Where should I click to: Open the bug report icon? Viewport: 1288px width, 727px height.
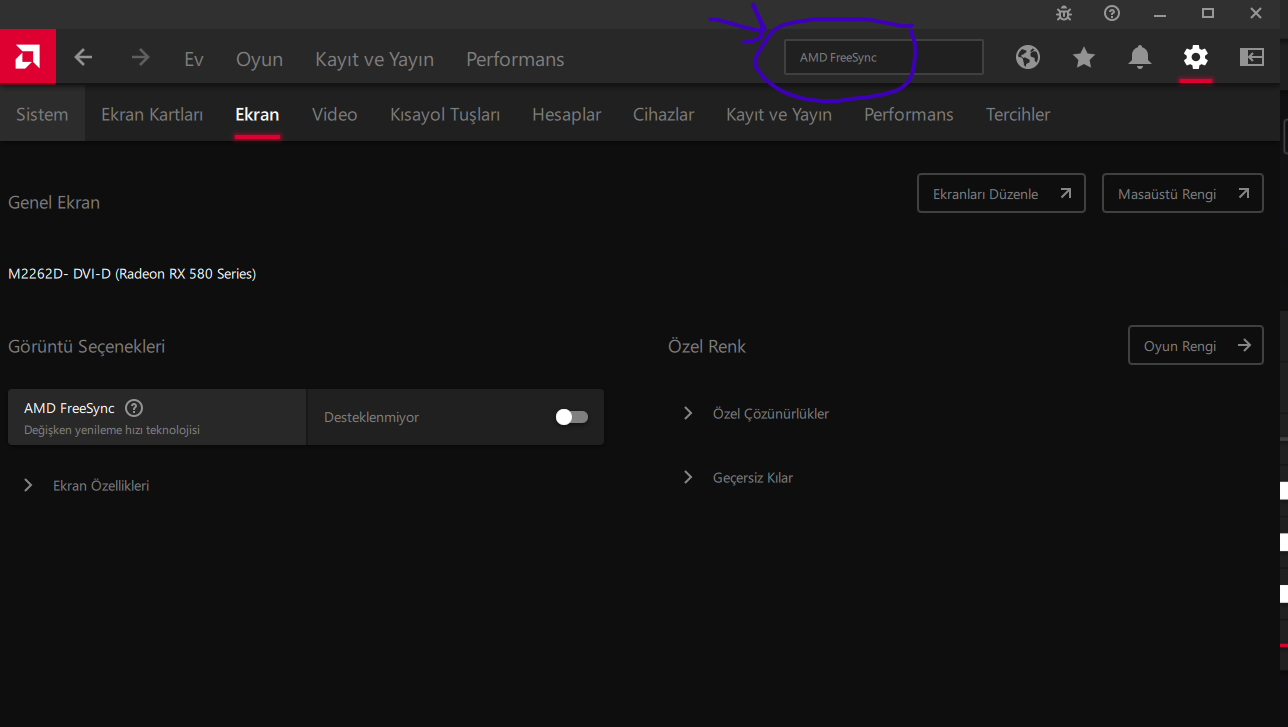click(1063, 13)
